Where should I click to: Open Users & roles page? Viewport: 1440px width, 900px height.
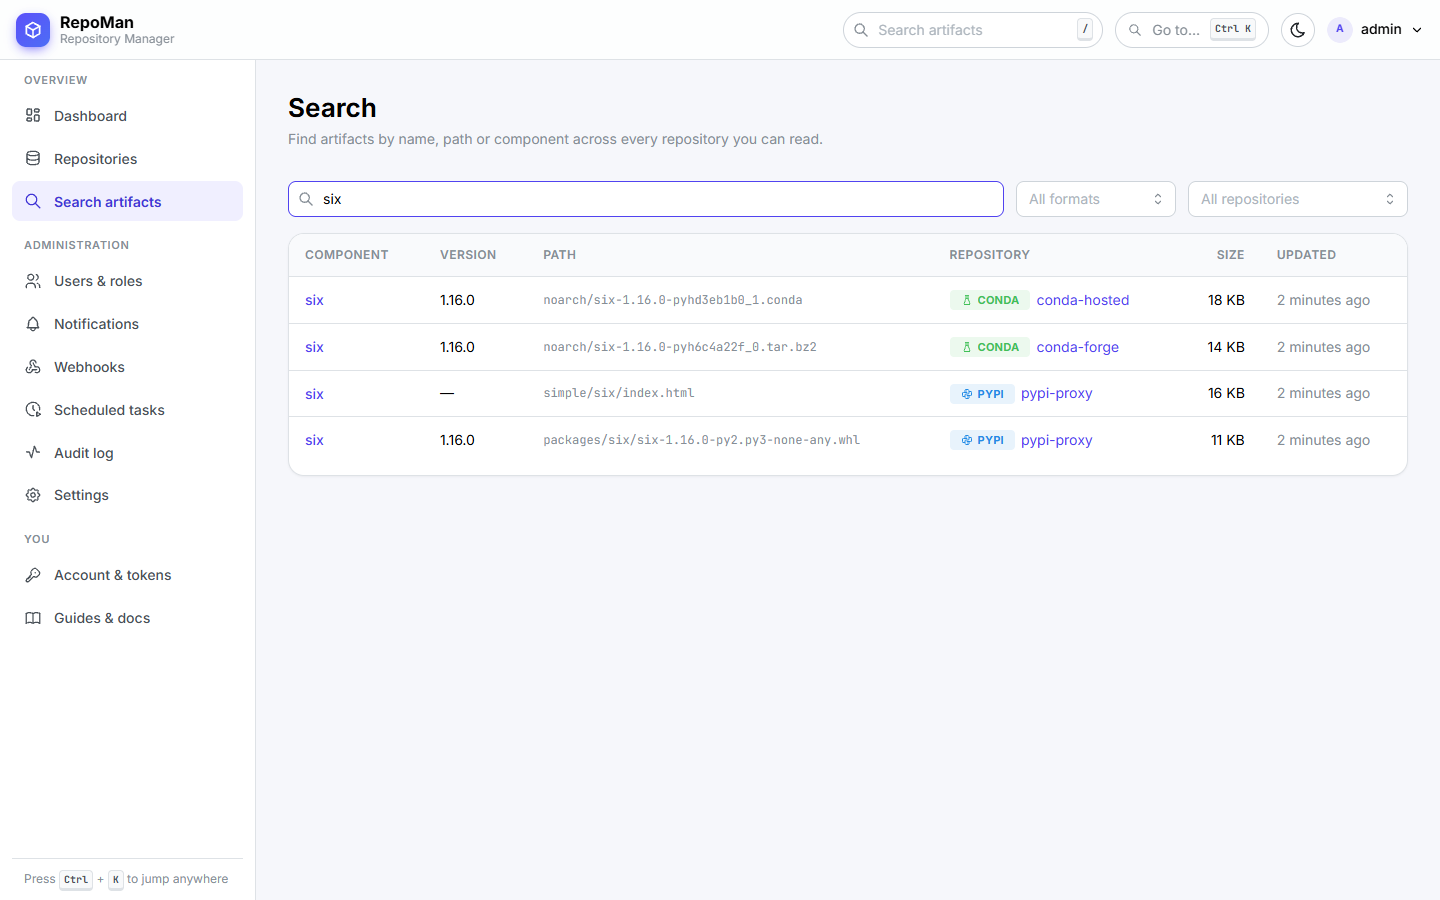(x=127, y=281)
